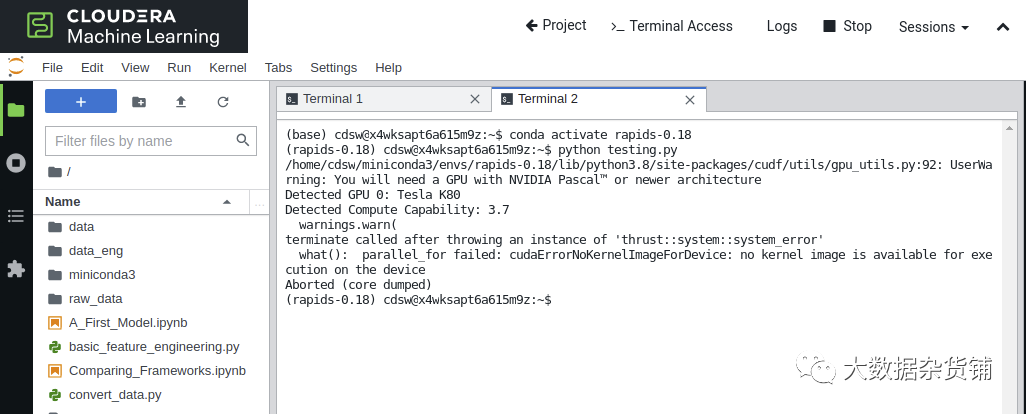Close the Terminal 1 tab
1026x414 pixels.
pyautogui.click(x=475, y=99)
